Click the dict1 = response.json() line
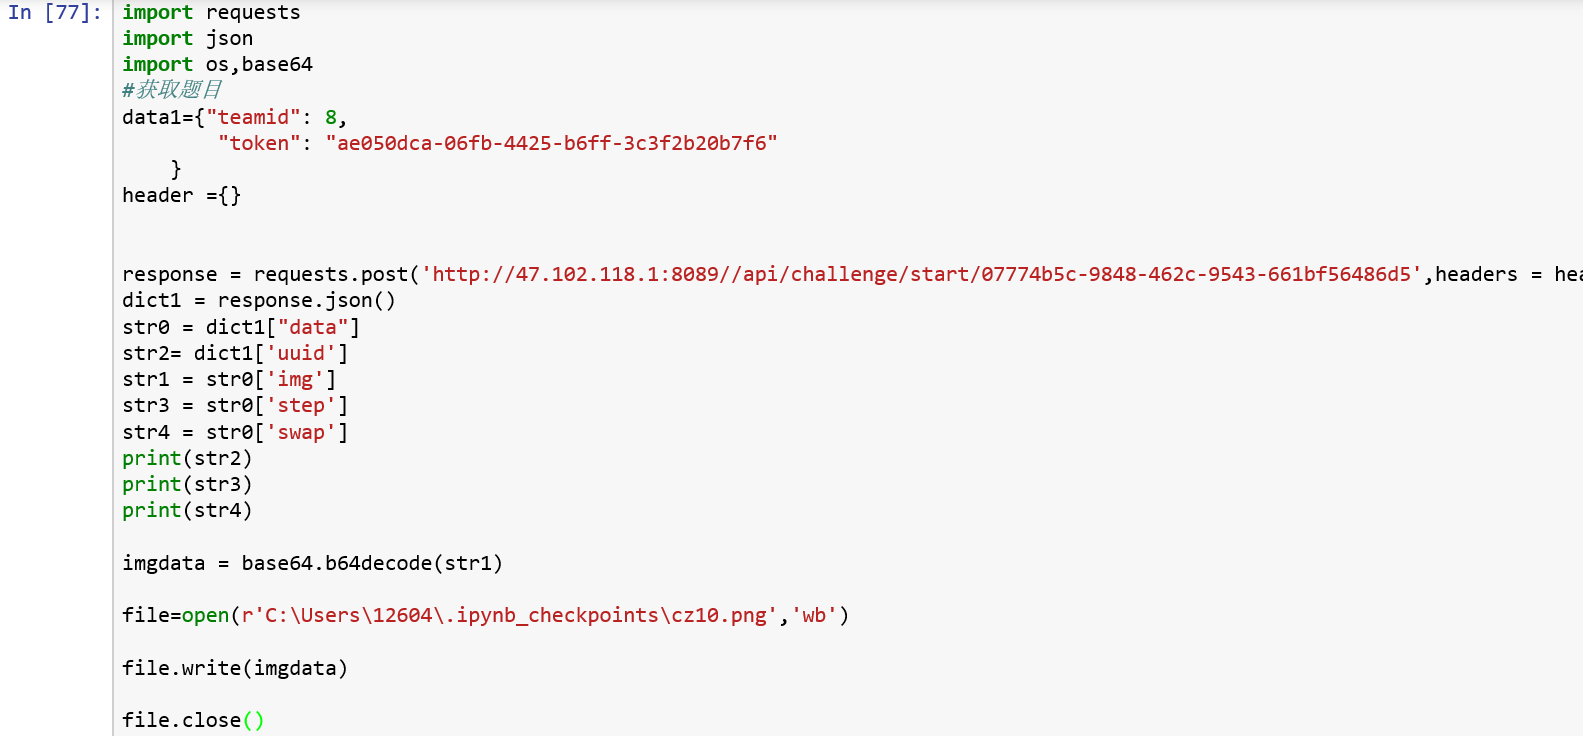Image resolution: width=1583 pixels, height=736 pixels. coord(258,301)
